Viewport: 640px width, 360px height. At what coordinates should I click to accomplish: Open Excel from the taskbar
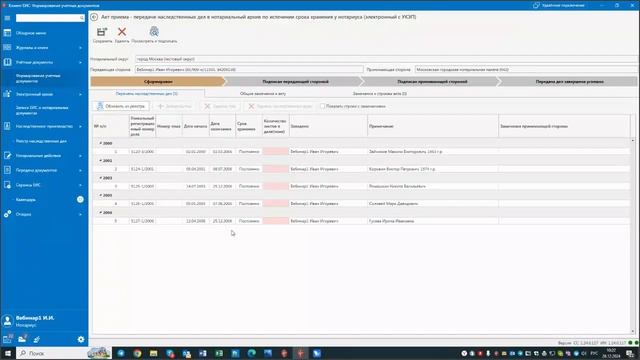coord(219,353)
